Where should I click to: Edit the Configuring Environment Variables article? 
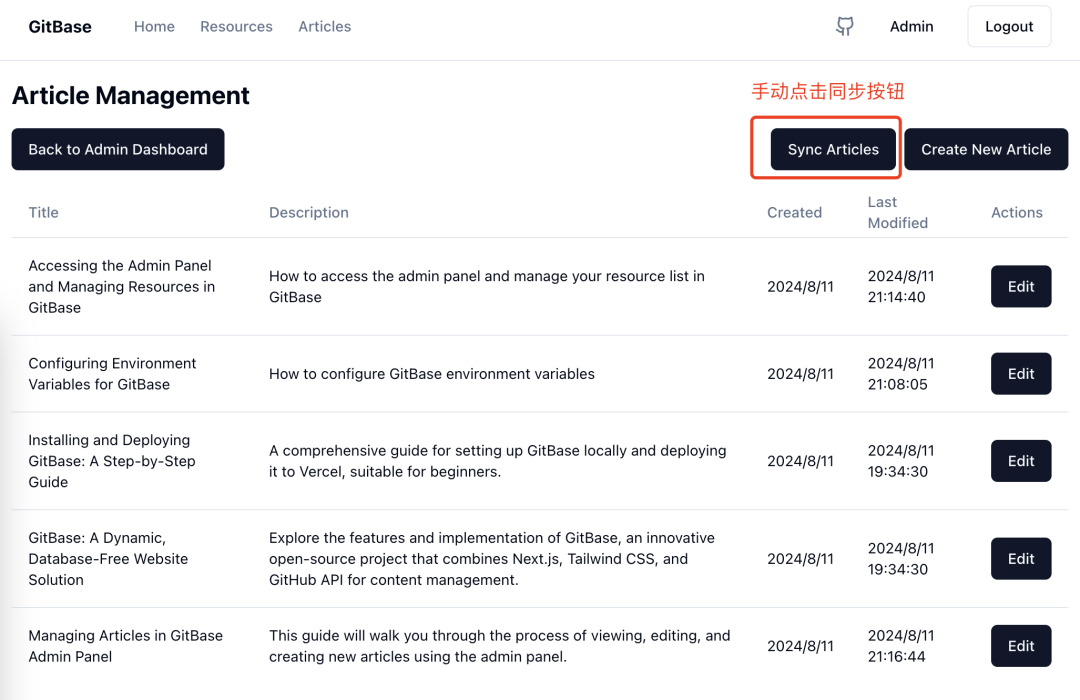1021,374
